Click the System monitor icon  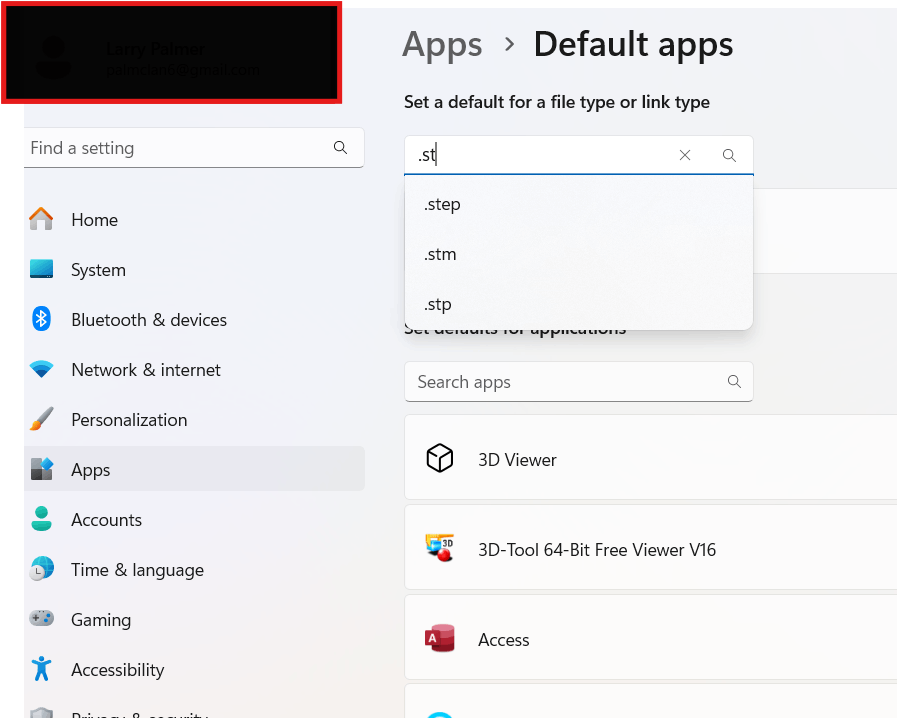click(x=41, y=269)
